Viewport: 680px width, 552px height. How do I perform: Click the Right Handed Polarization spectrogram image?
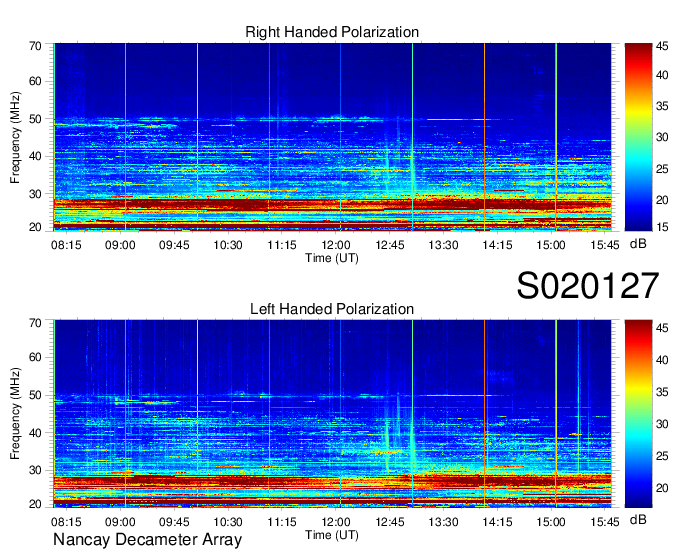pyautogui.click(x=332, y=137)
